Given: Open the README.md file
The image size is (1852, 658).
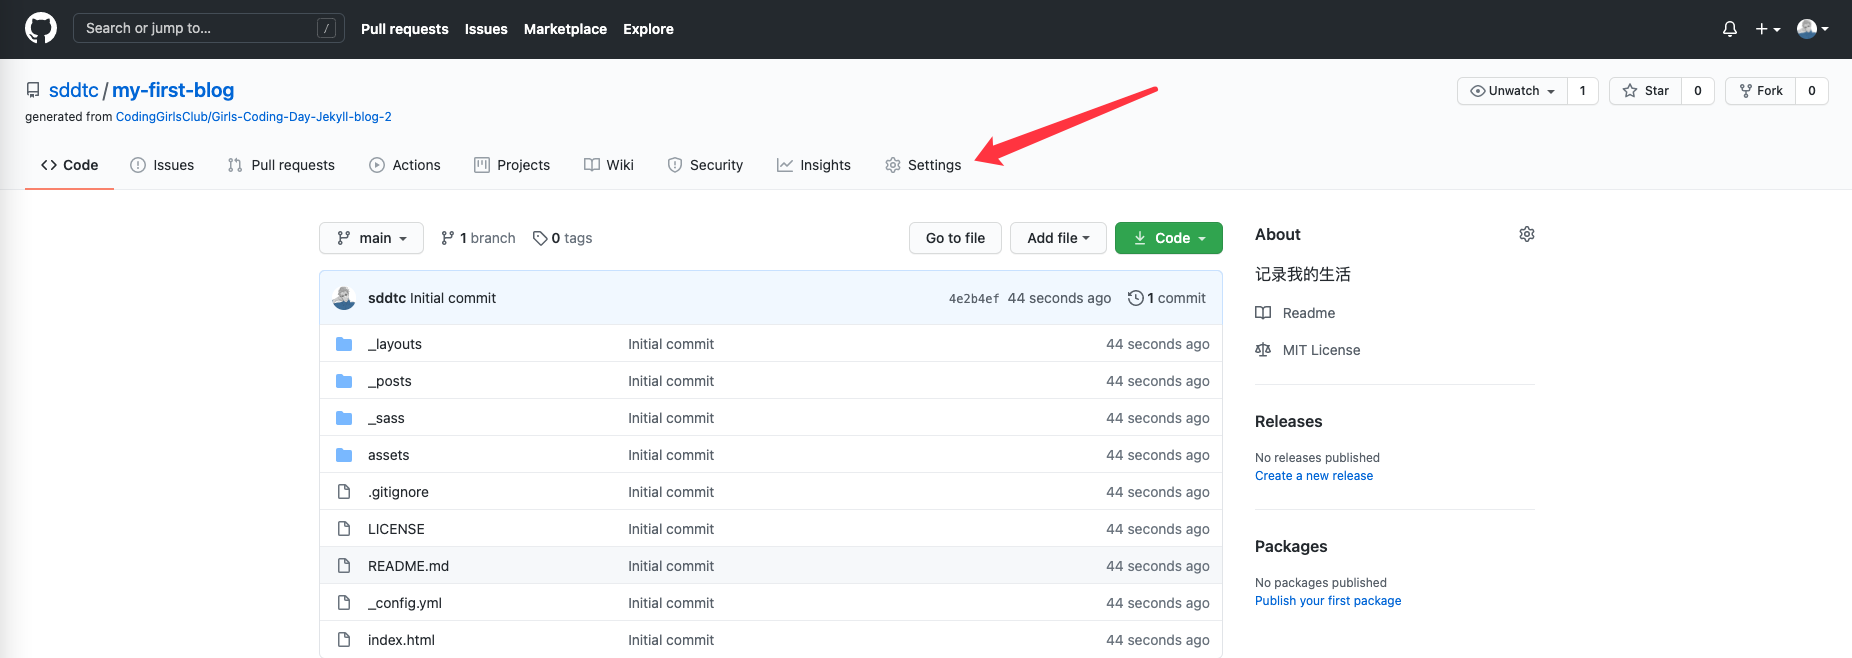Looking at the screenshot, I should (408, 566).
